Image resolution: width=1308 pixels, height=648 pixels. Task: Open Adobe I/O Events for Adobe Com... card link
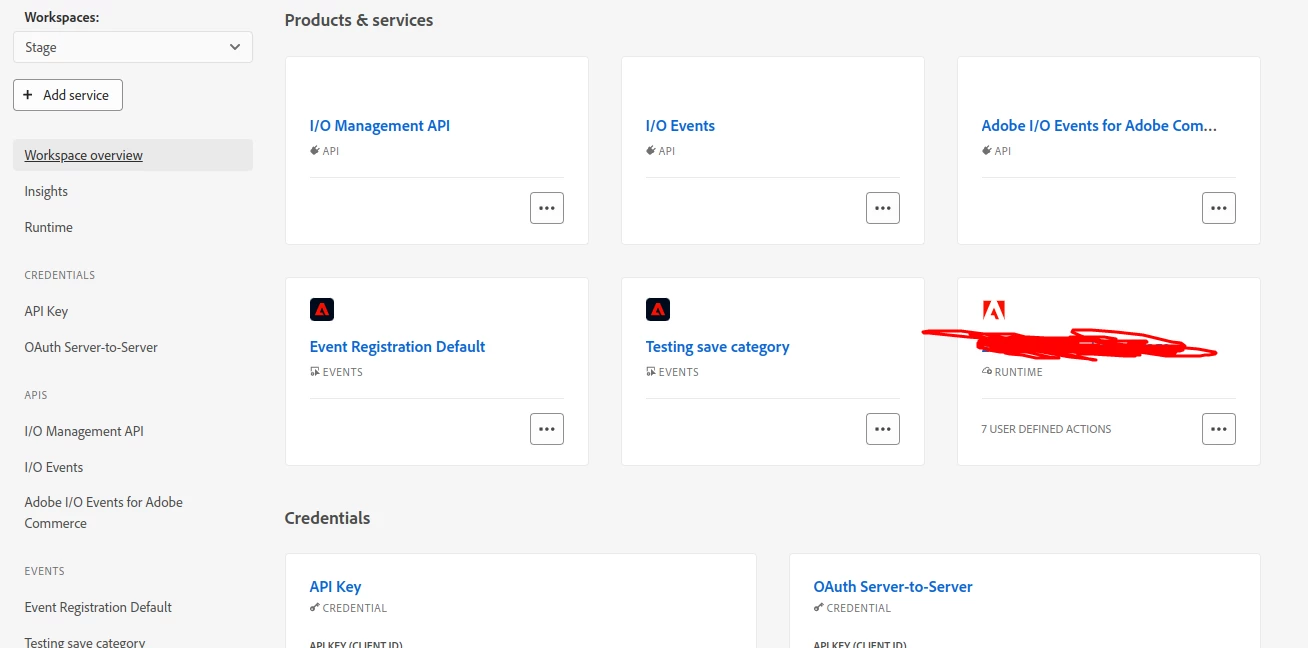[x=1099, y=126]
